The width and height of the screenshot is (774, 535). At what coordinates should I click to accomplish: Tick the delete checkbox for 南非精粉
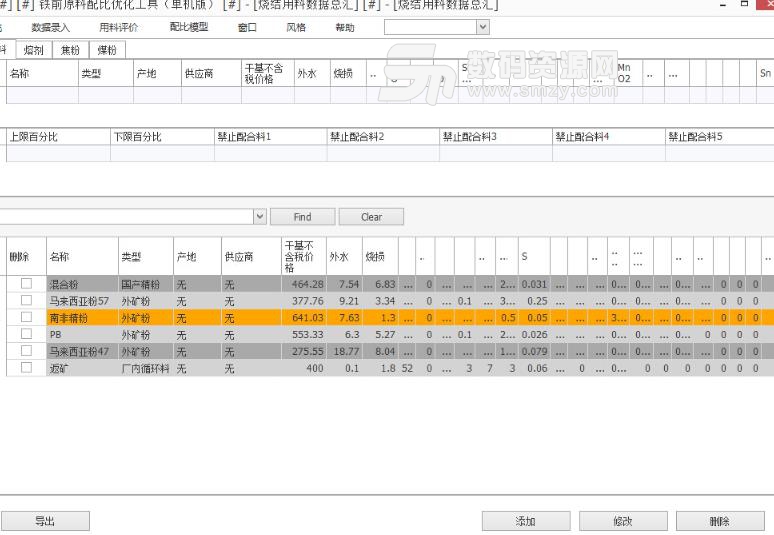tap(26, 317)
